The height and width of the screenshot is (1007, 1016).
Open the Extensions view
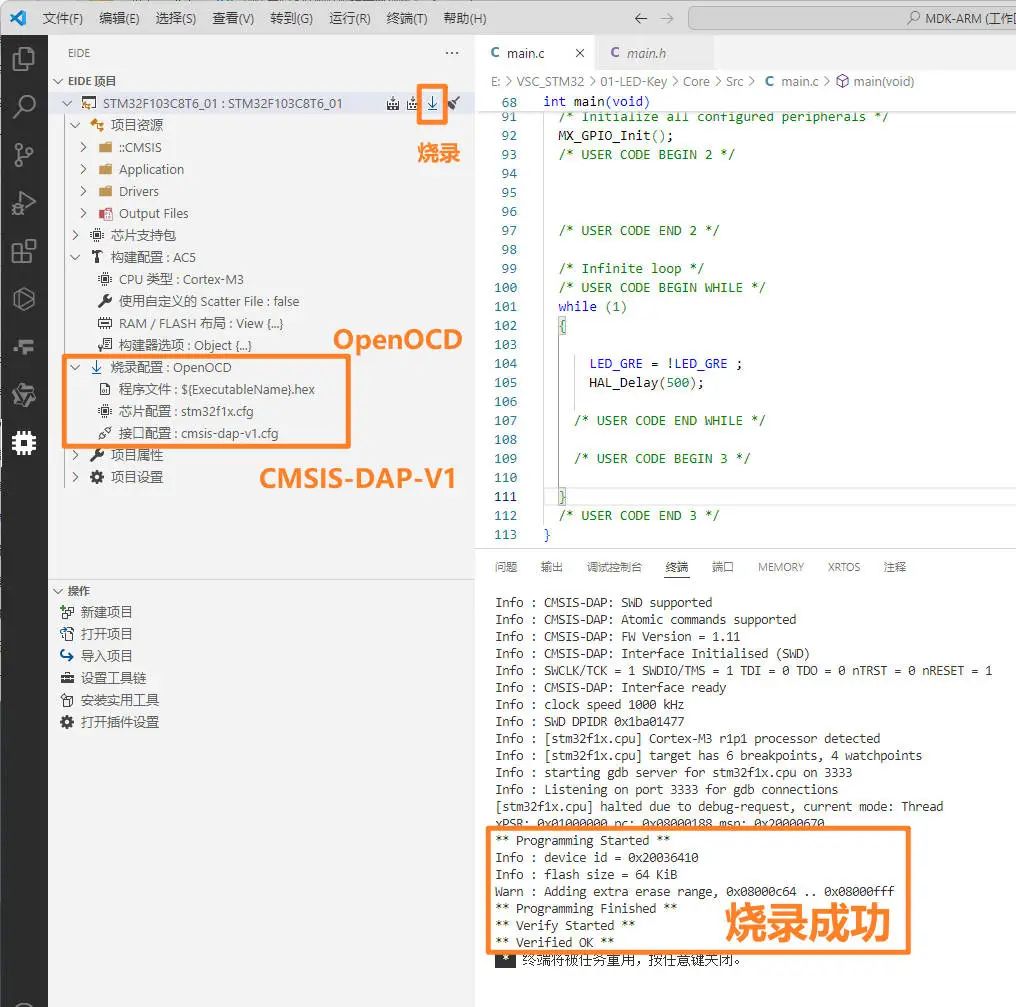24,251
